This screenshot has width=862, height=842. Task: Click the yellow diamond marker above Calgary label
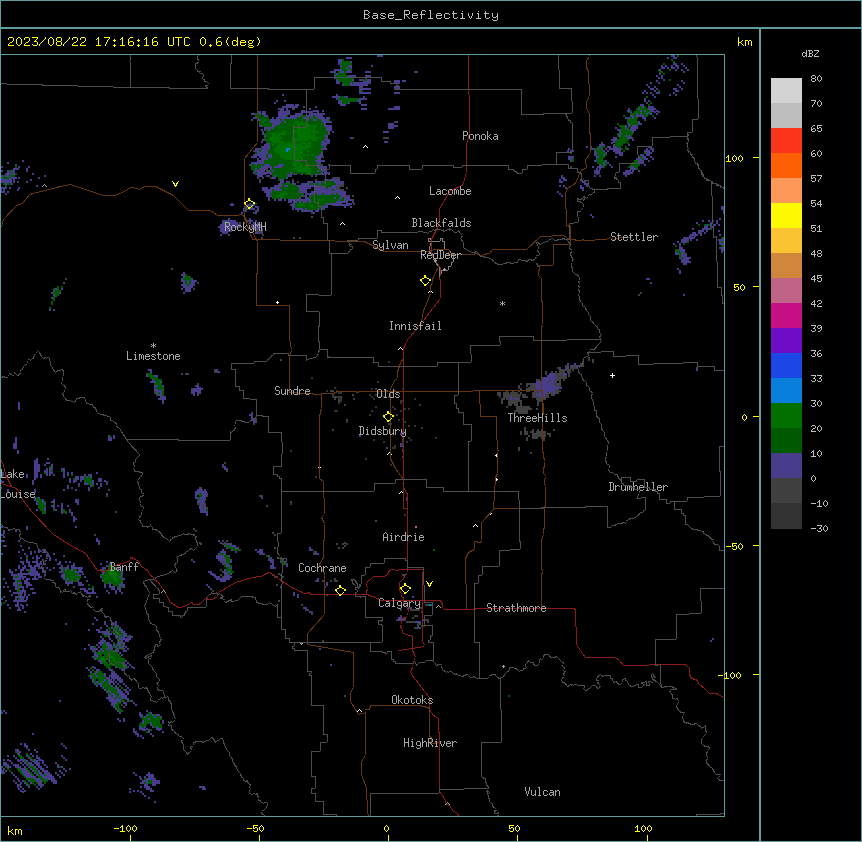[405, 588]
